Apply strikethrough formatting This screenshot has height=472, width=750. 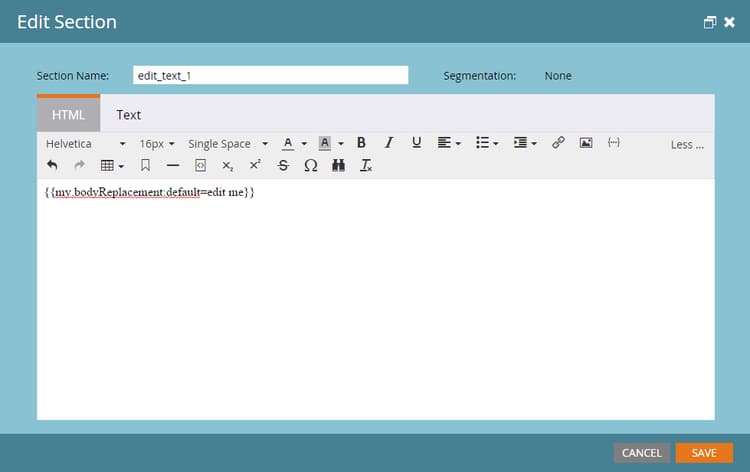click(283, 165)
